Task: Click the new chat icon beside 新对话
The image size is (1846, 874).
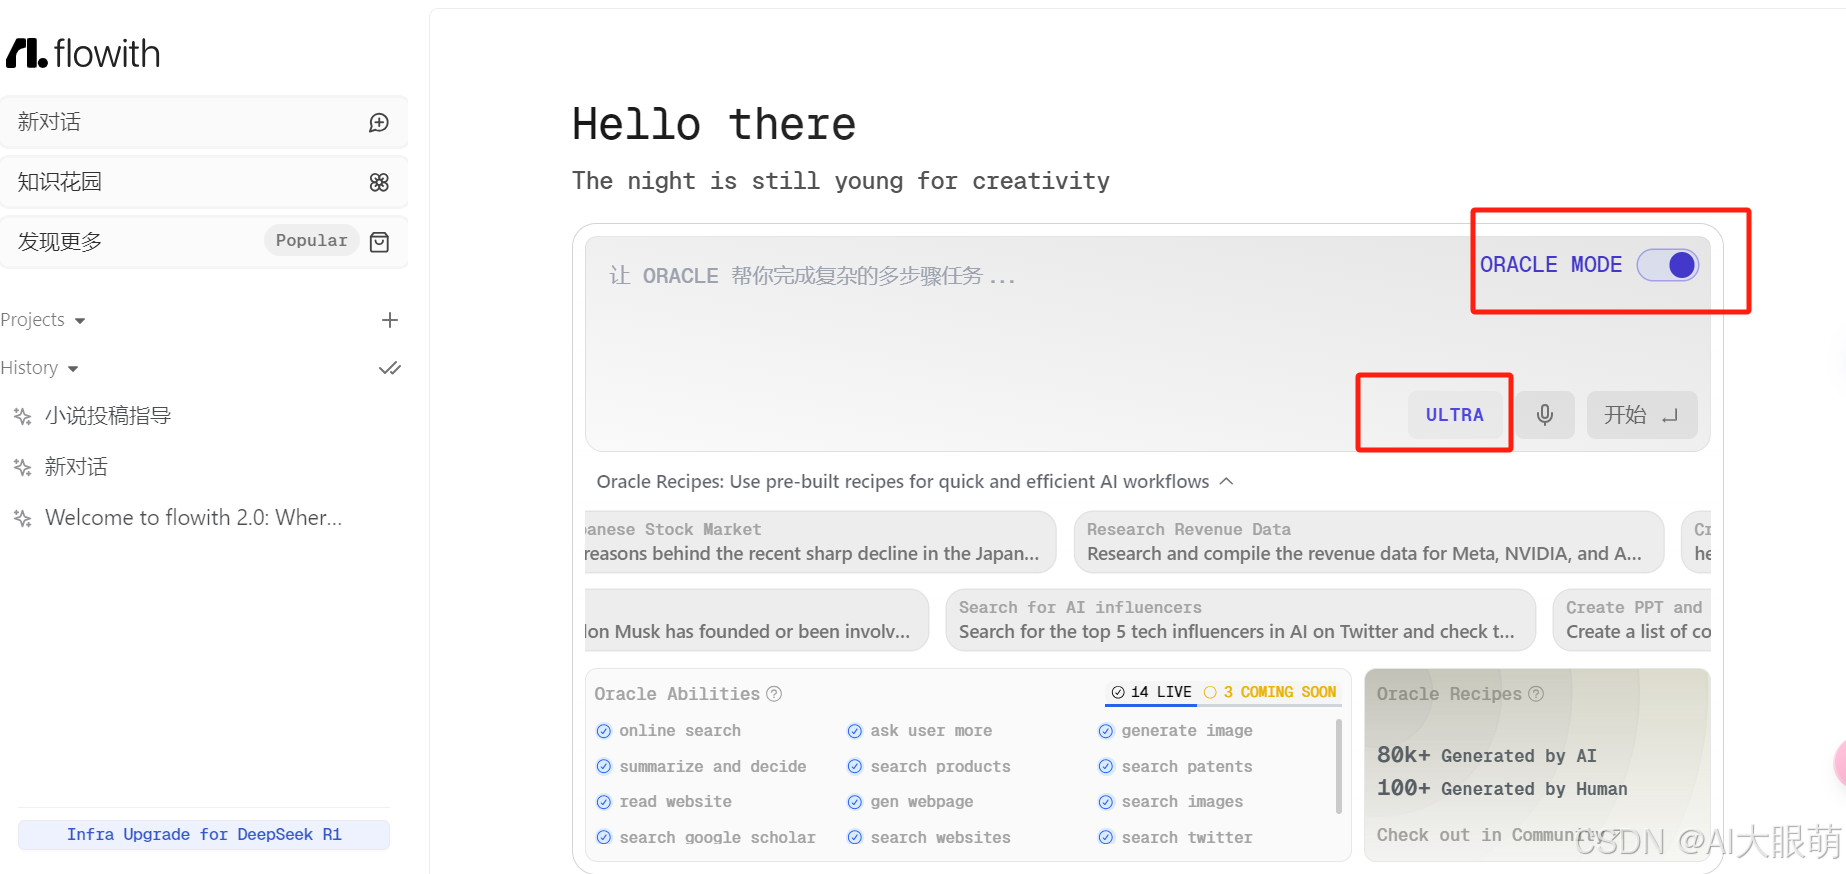Action: [379, 123]
